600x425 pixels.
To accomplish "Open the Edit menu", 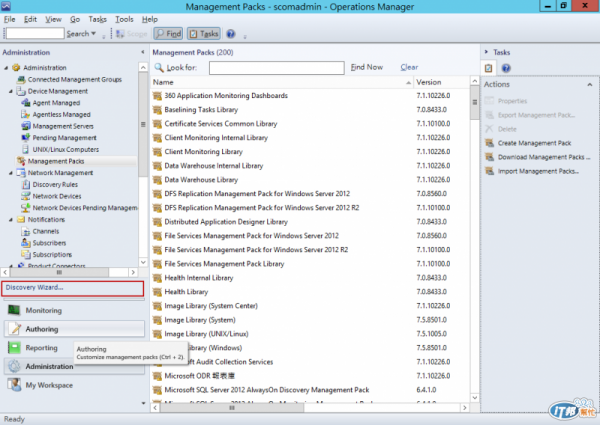I will coord(30,19).
